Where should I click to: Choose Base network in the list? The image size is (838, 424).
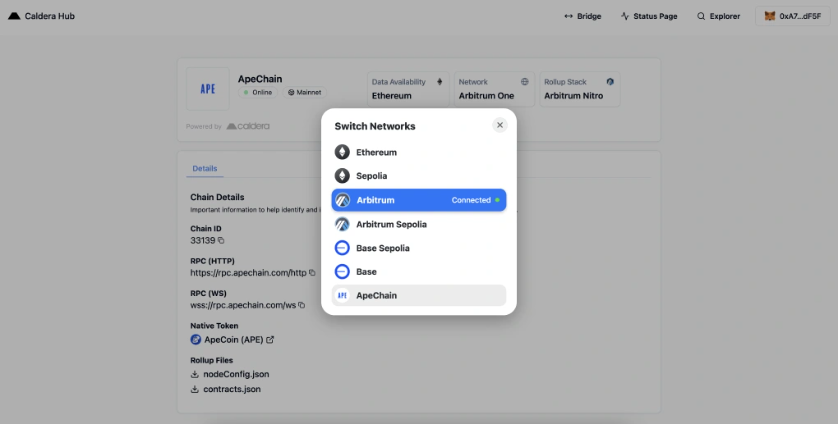[x=418, y=272]
